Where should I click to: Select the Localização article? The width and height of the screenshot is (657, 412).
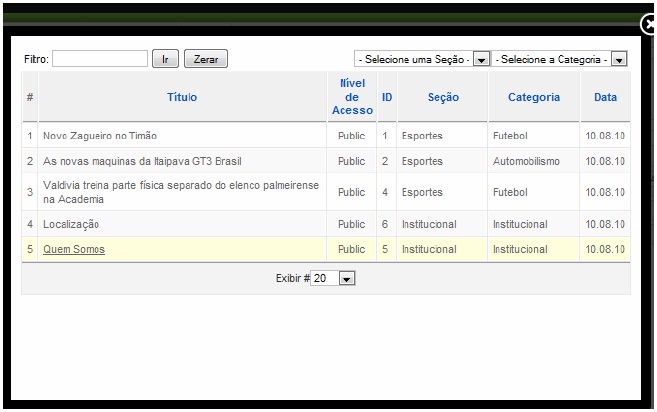coord(71,224)
